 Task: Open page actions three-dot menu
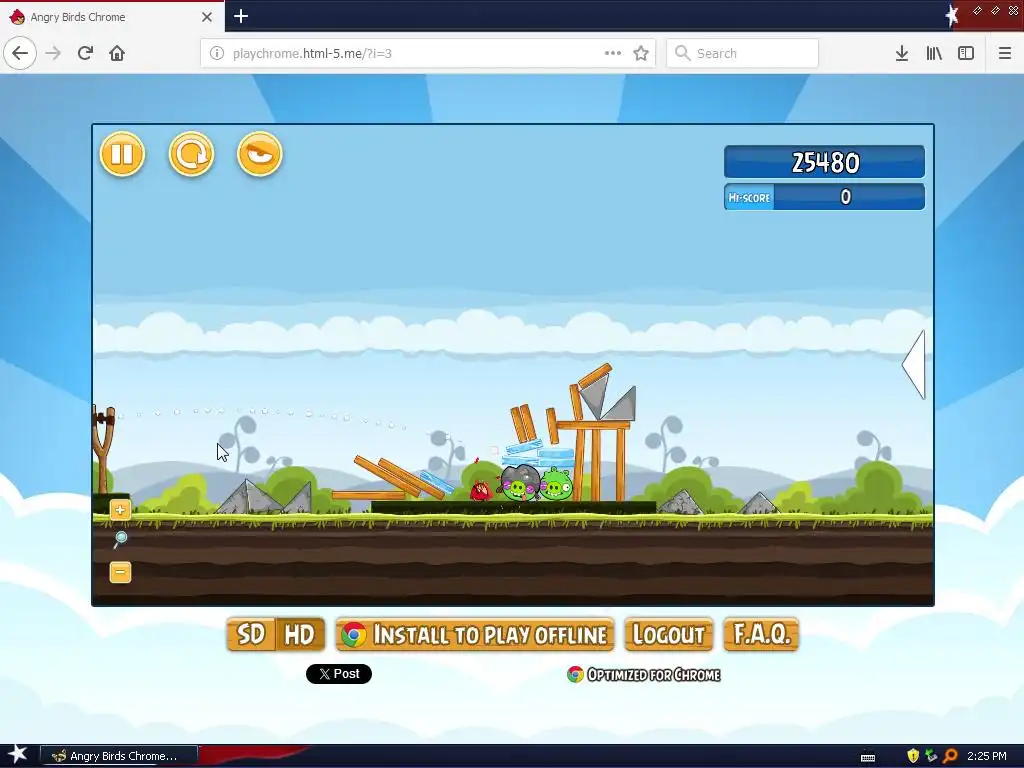(x=613, y=53)
